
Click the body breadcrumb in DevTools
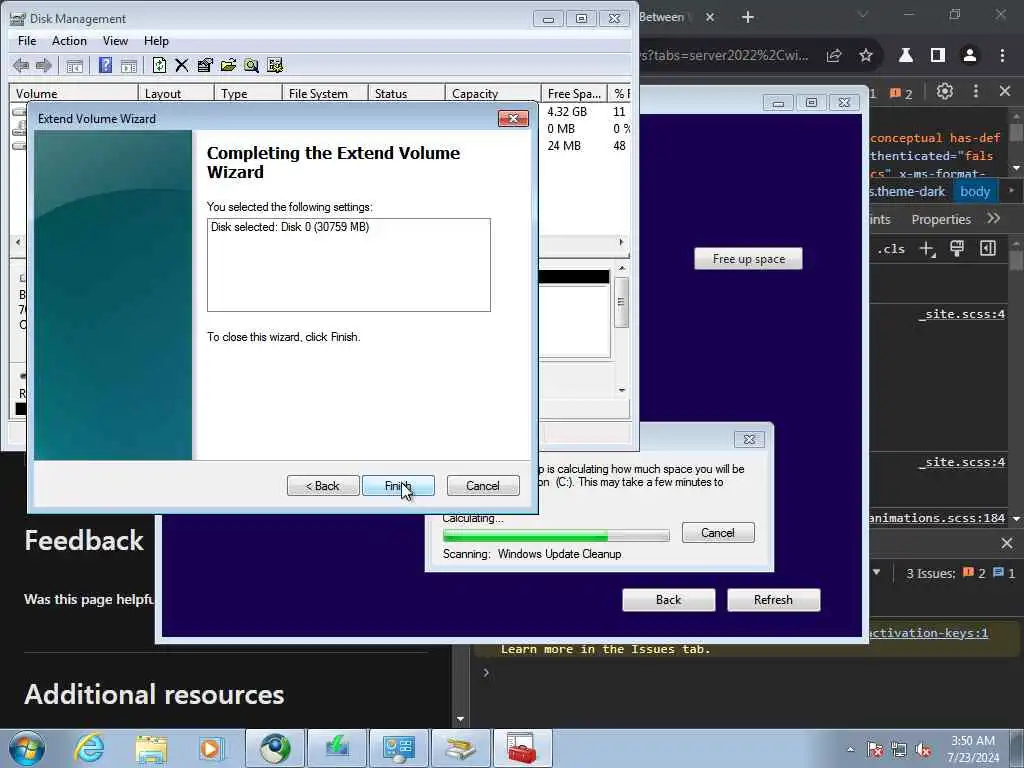[x=975, y=191]
